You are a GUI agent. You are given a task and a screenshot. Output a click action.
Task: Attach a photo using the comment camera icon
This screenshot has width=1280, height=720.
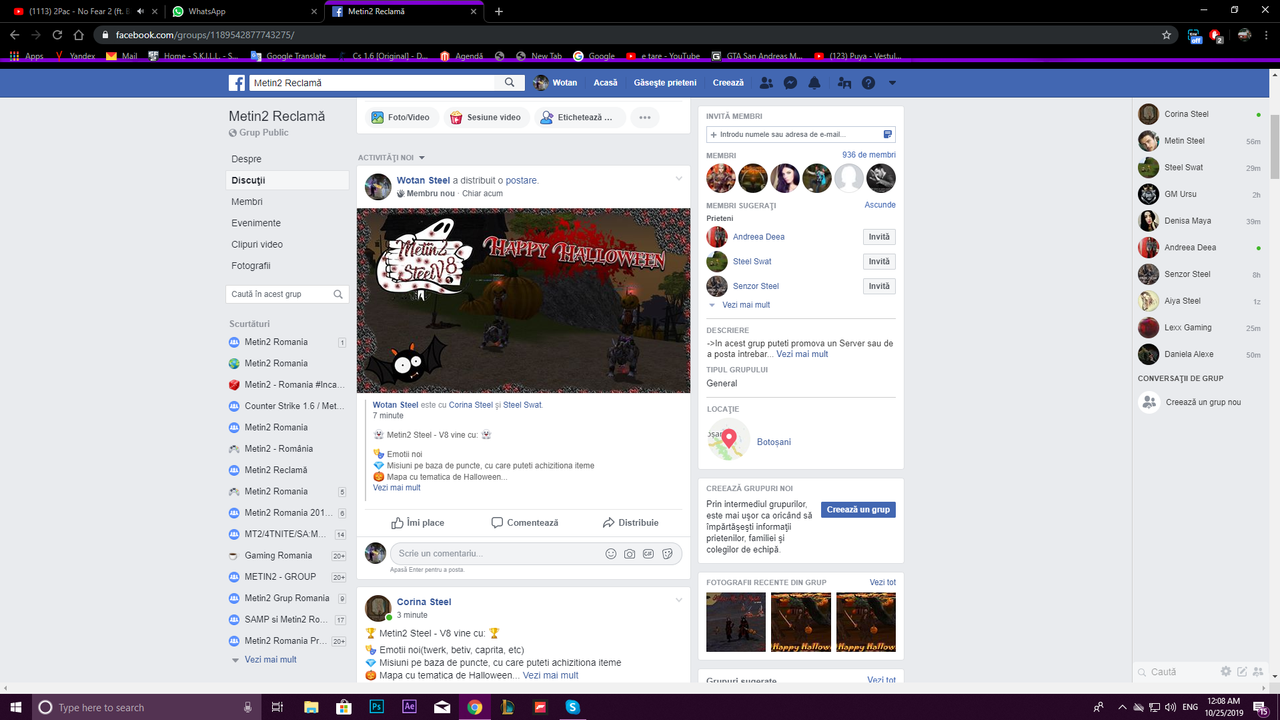pyautogui.click(x=630, y=553)
